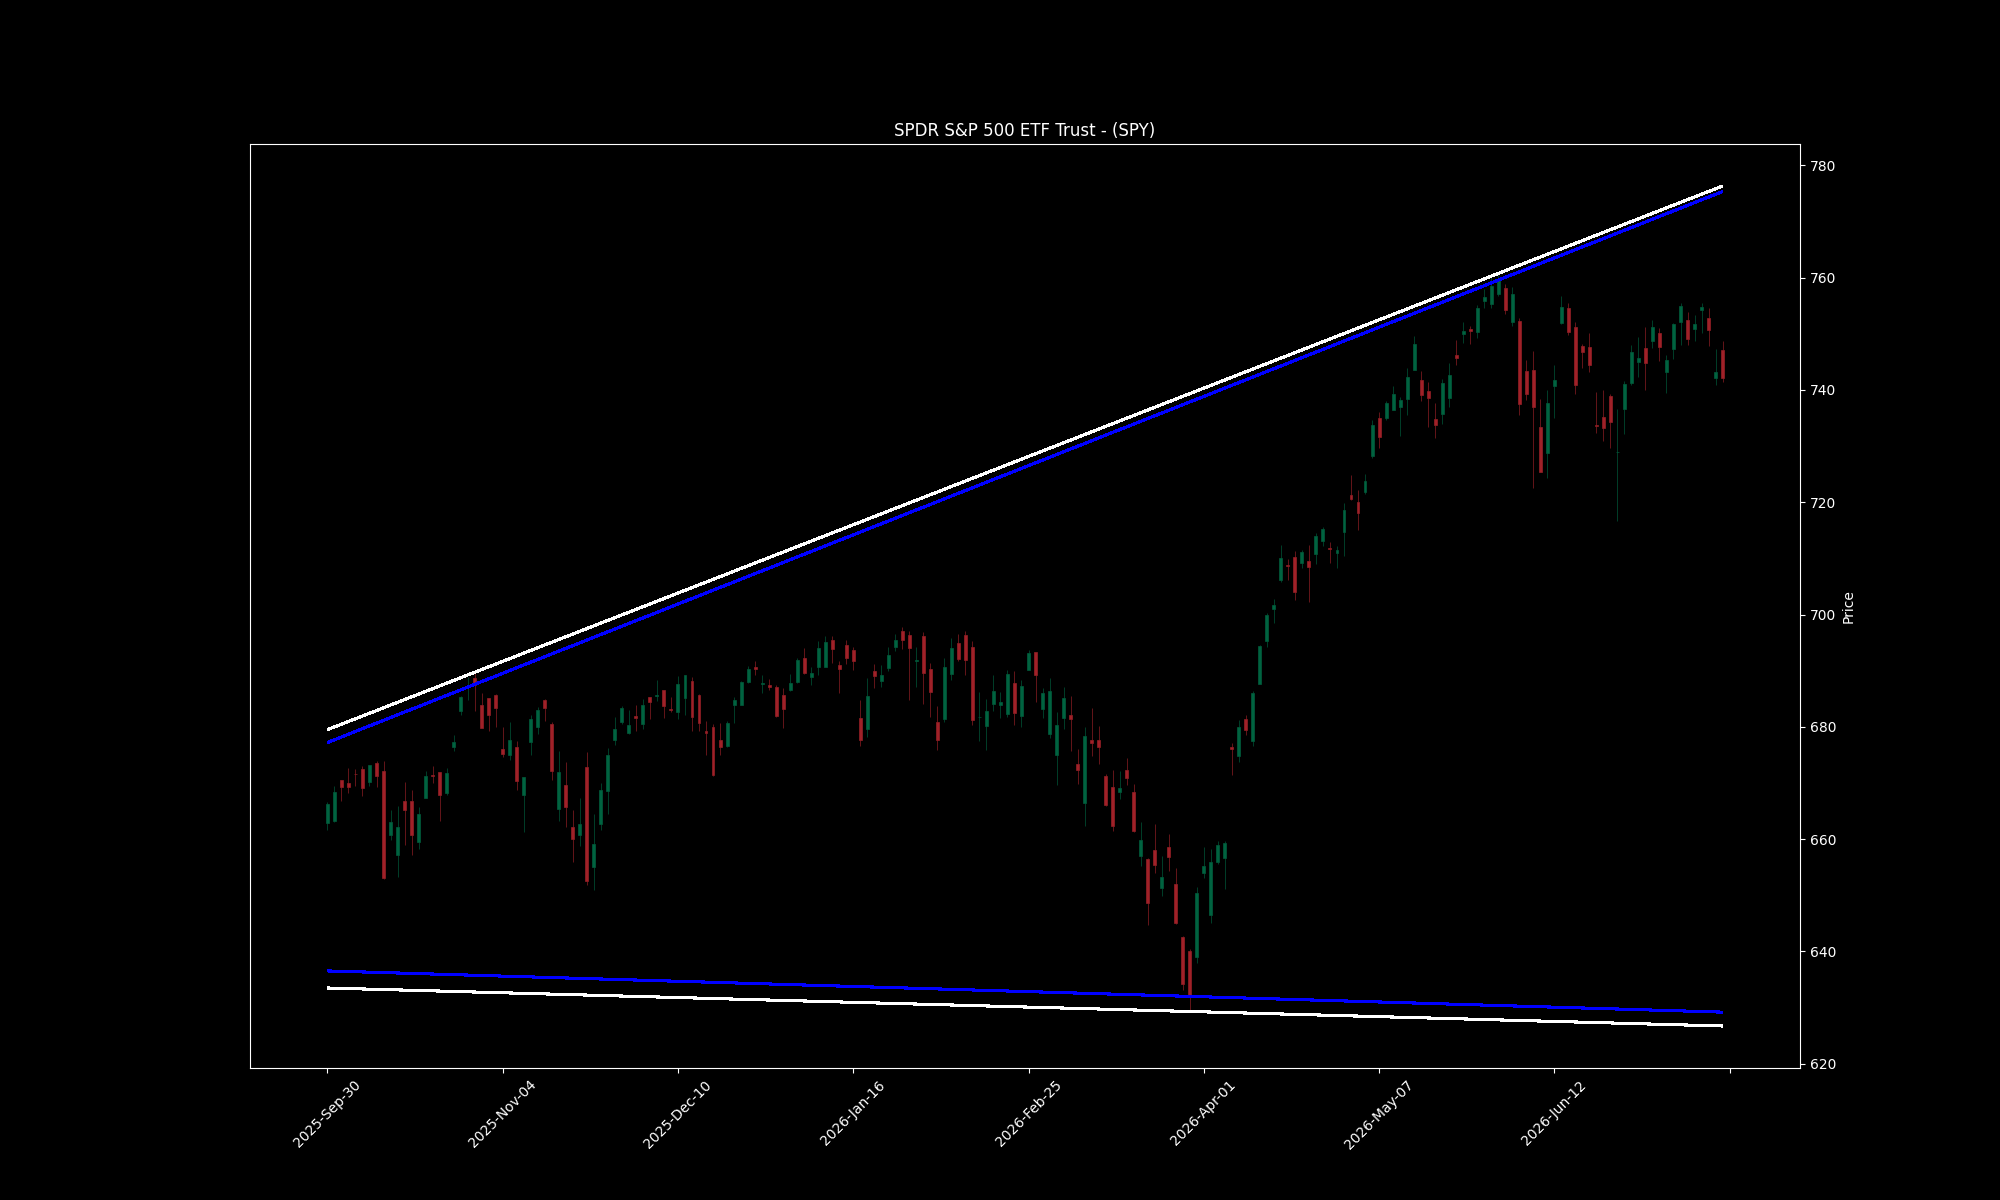Viewport: 2000px width, 1200px height.
Task: Click the 700 price axis value
Action: click(1823, 615)
